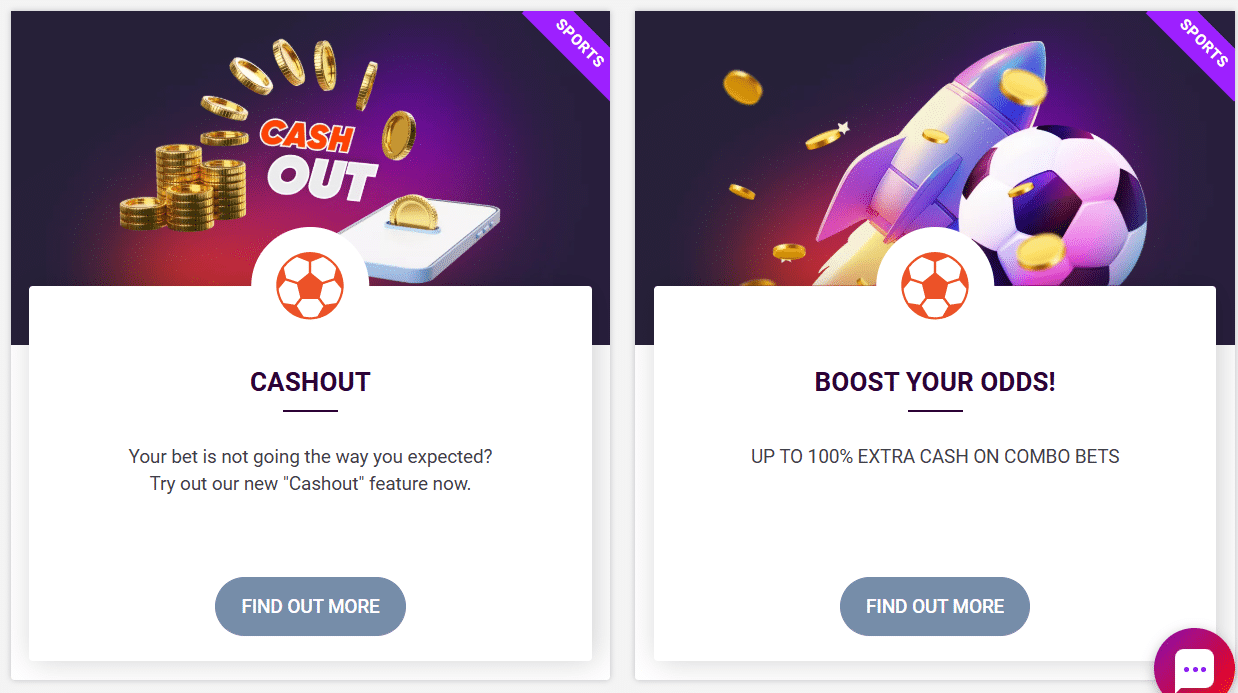Click FIND OUT MORE under Boost Your Odds
The width and height of the screenshot is (1238, 693).
point(934,606)
